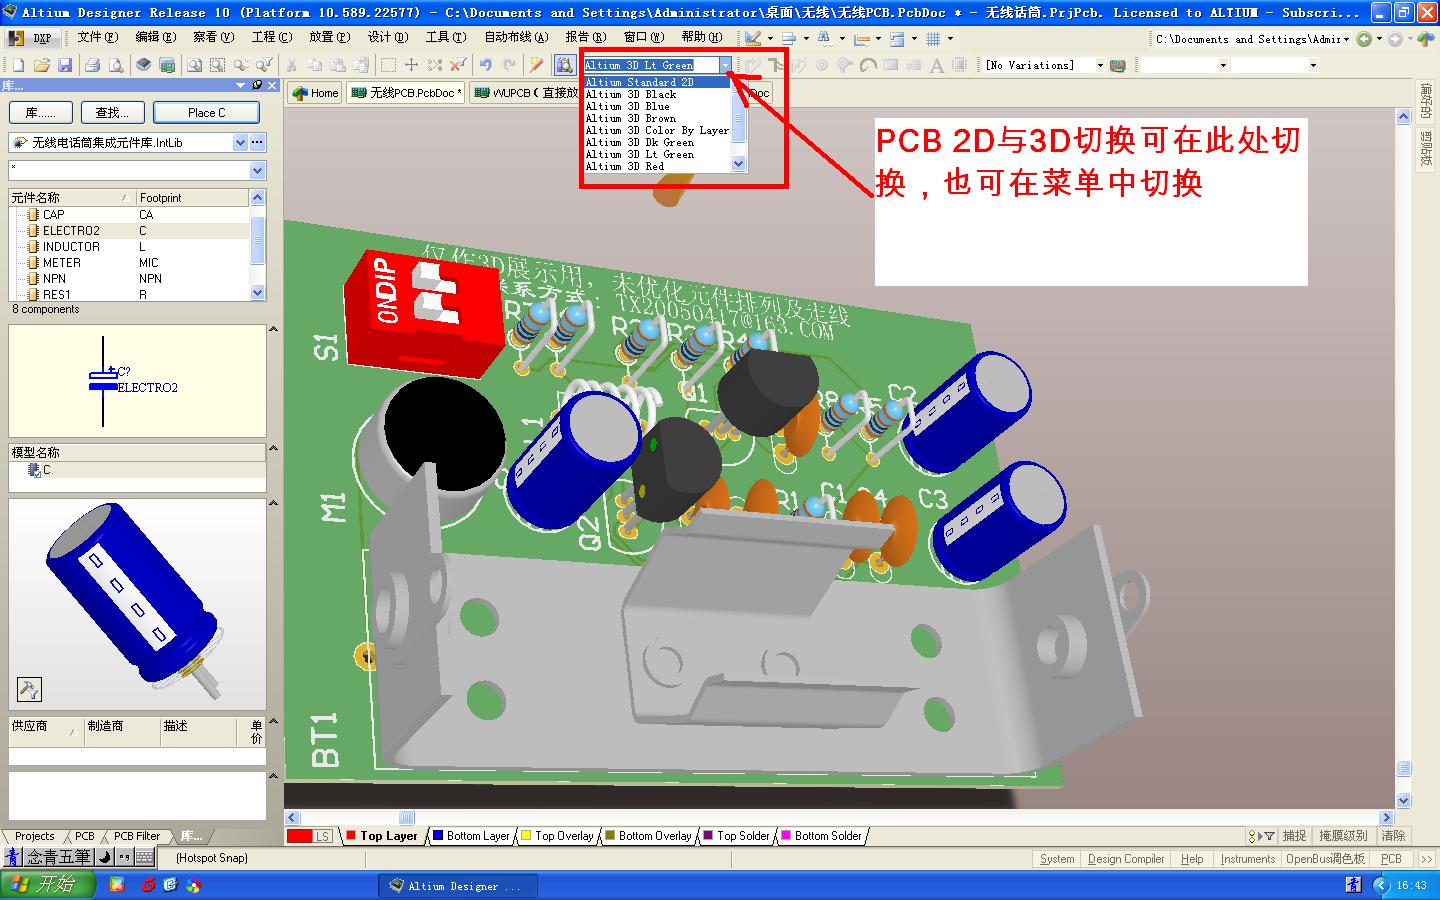The image size is (1440, 900).
Task: Open the library panel options arrow menu
Action: pyautogui.click(x=240, y=86)
